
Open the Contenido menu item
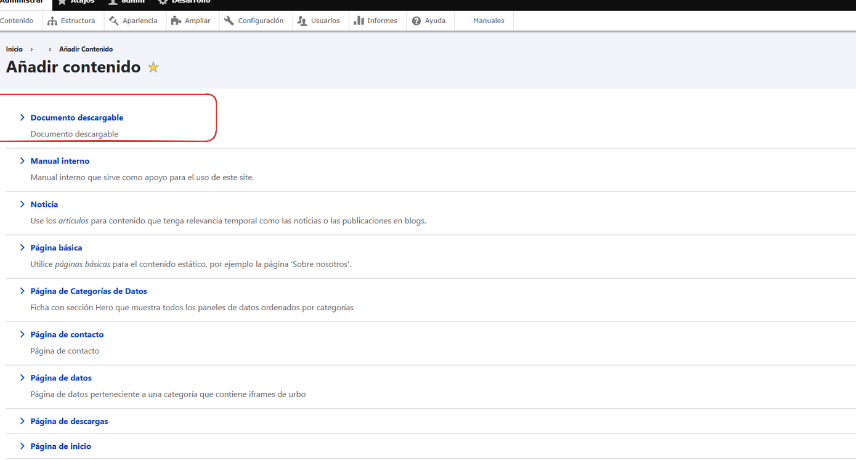[17, 21]
